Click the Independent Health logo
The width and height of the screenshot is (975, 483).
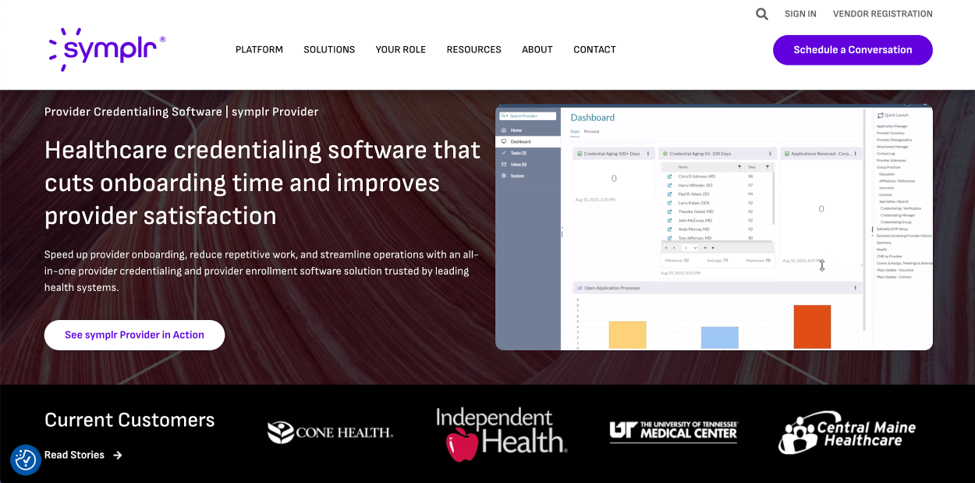click(501, 434)
